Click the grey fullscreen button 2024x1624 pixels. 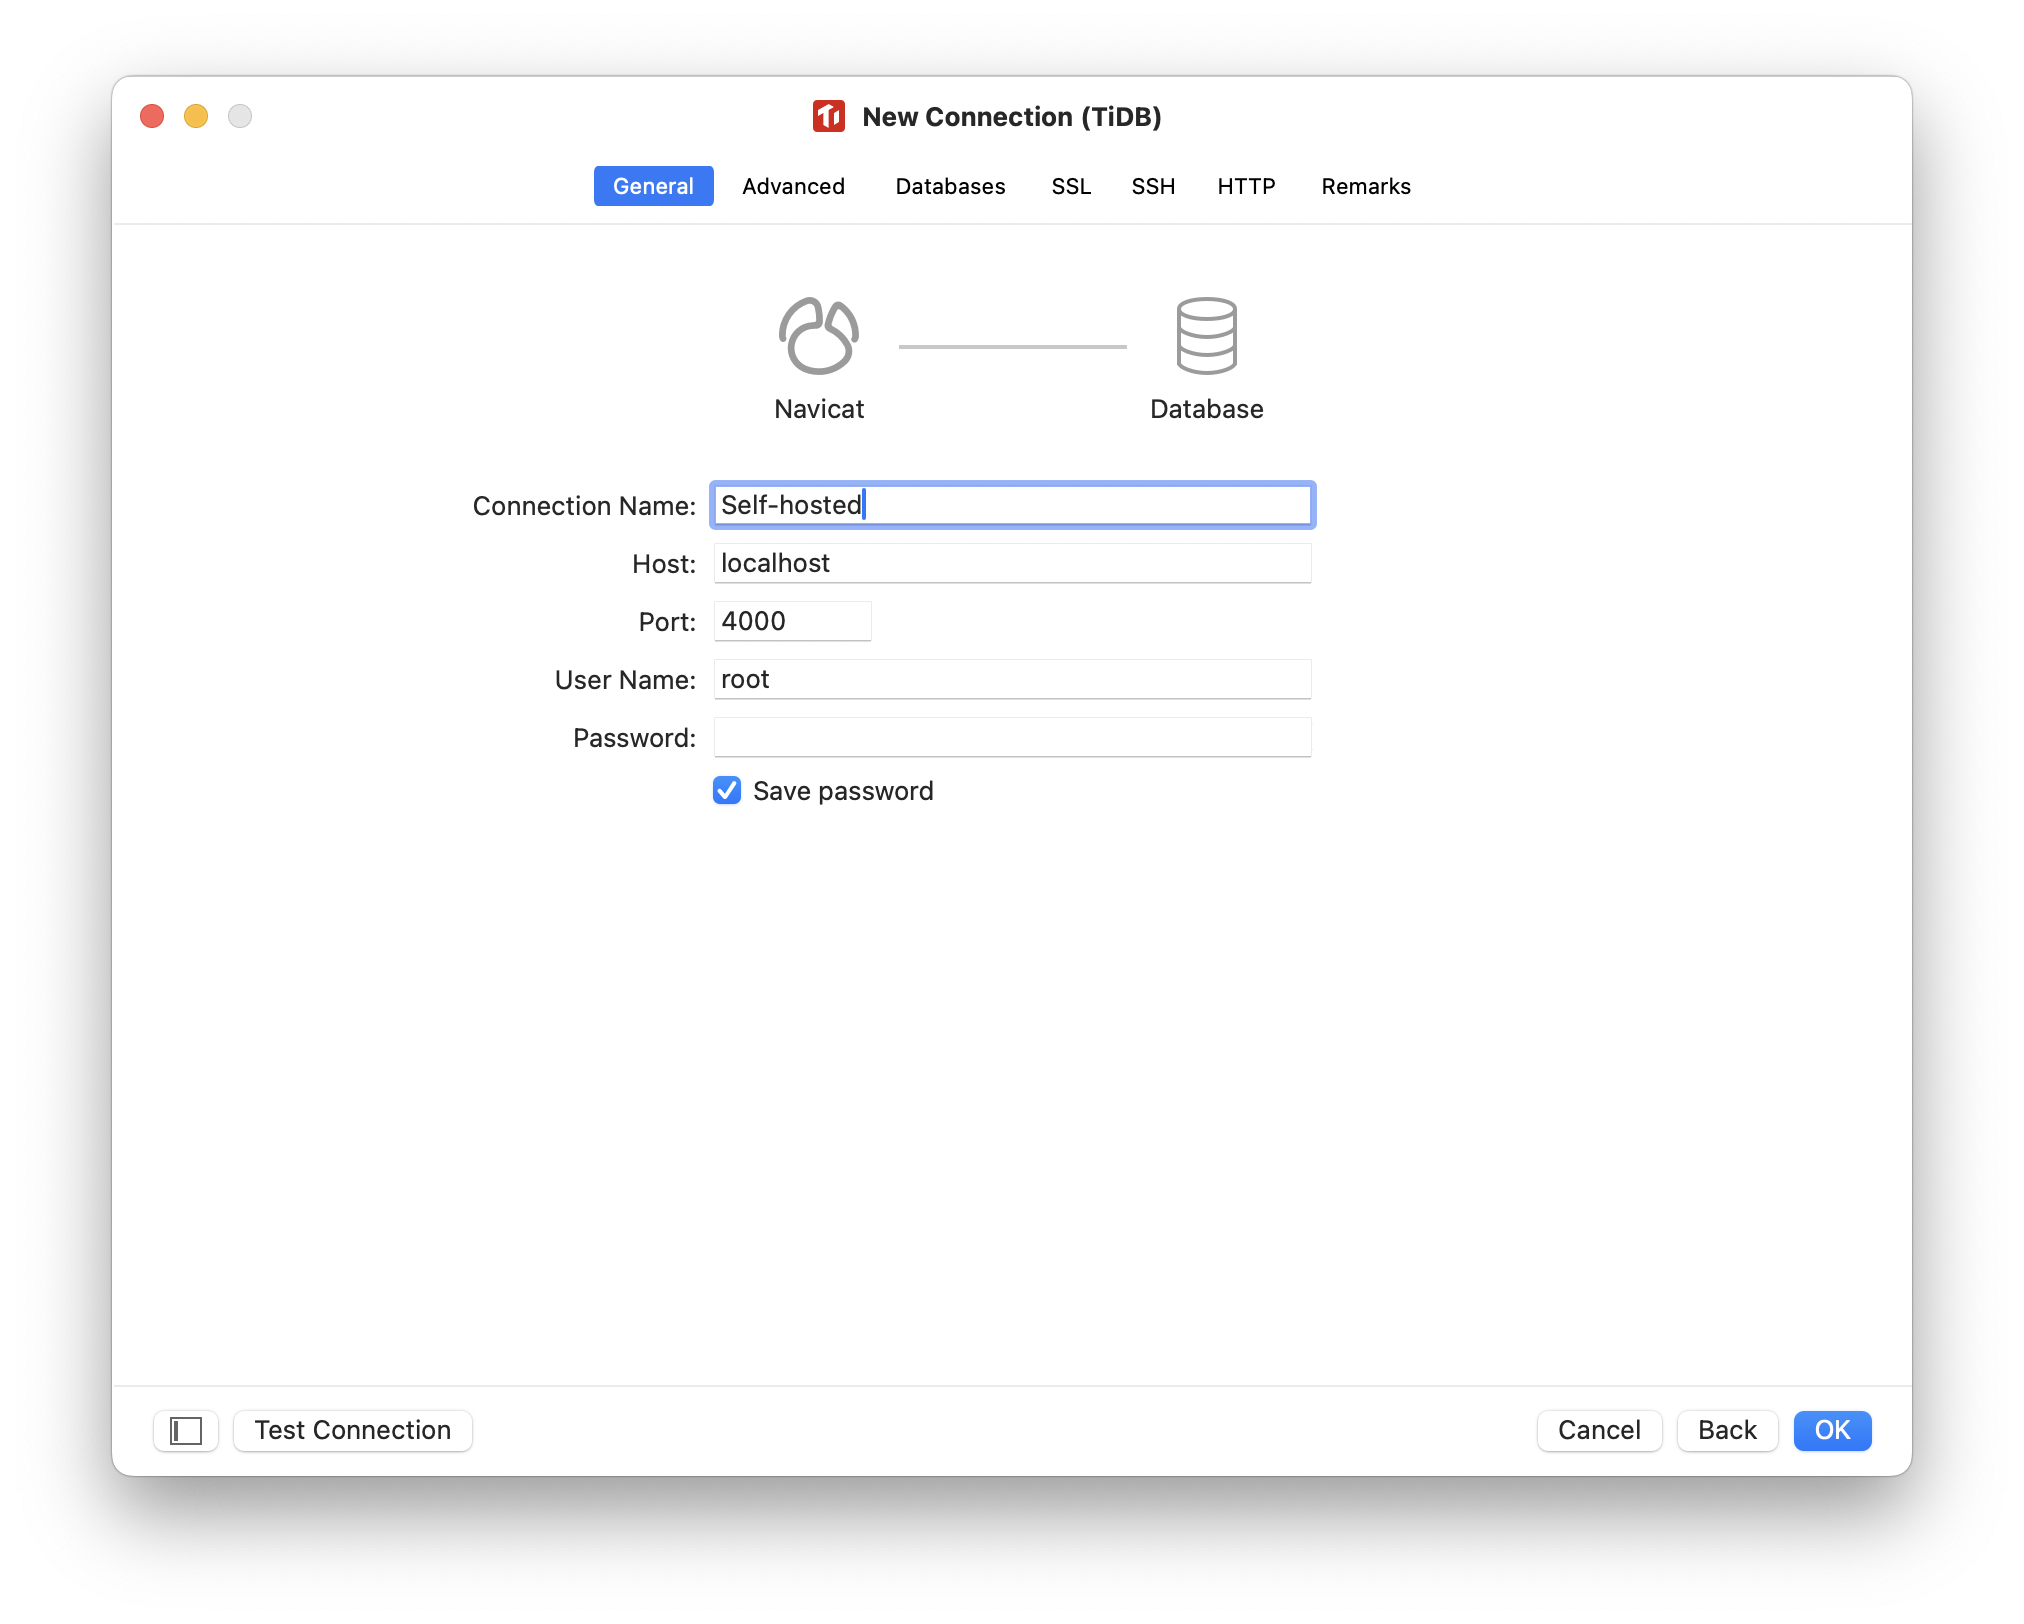pos(237,116)
